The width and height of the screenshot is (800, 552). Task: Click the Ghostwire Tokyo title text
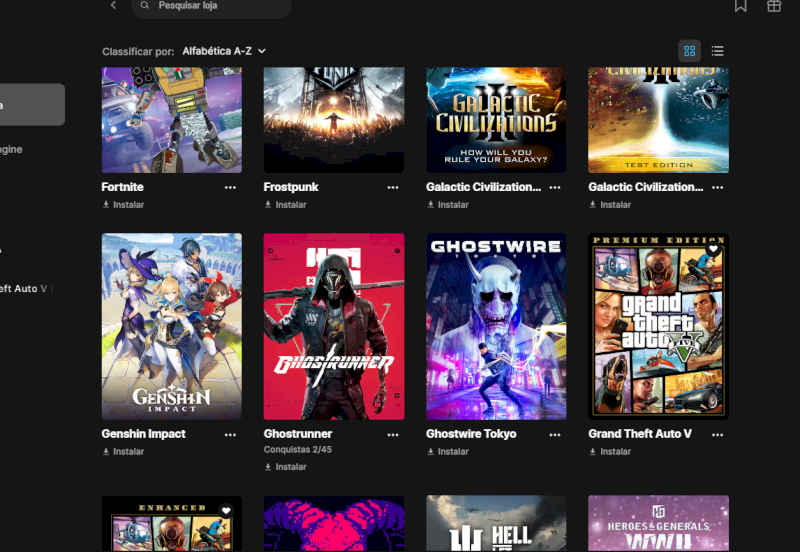click(471, 434)
